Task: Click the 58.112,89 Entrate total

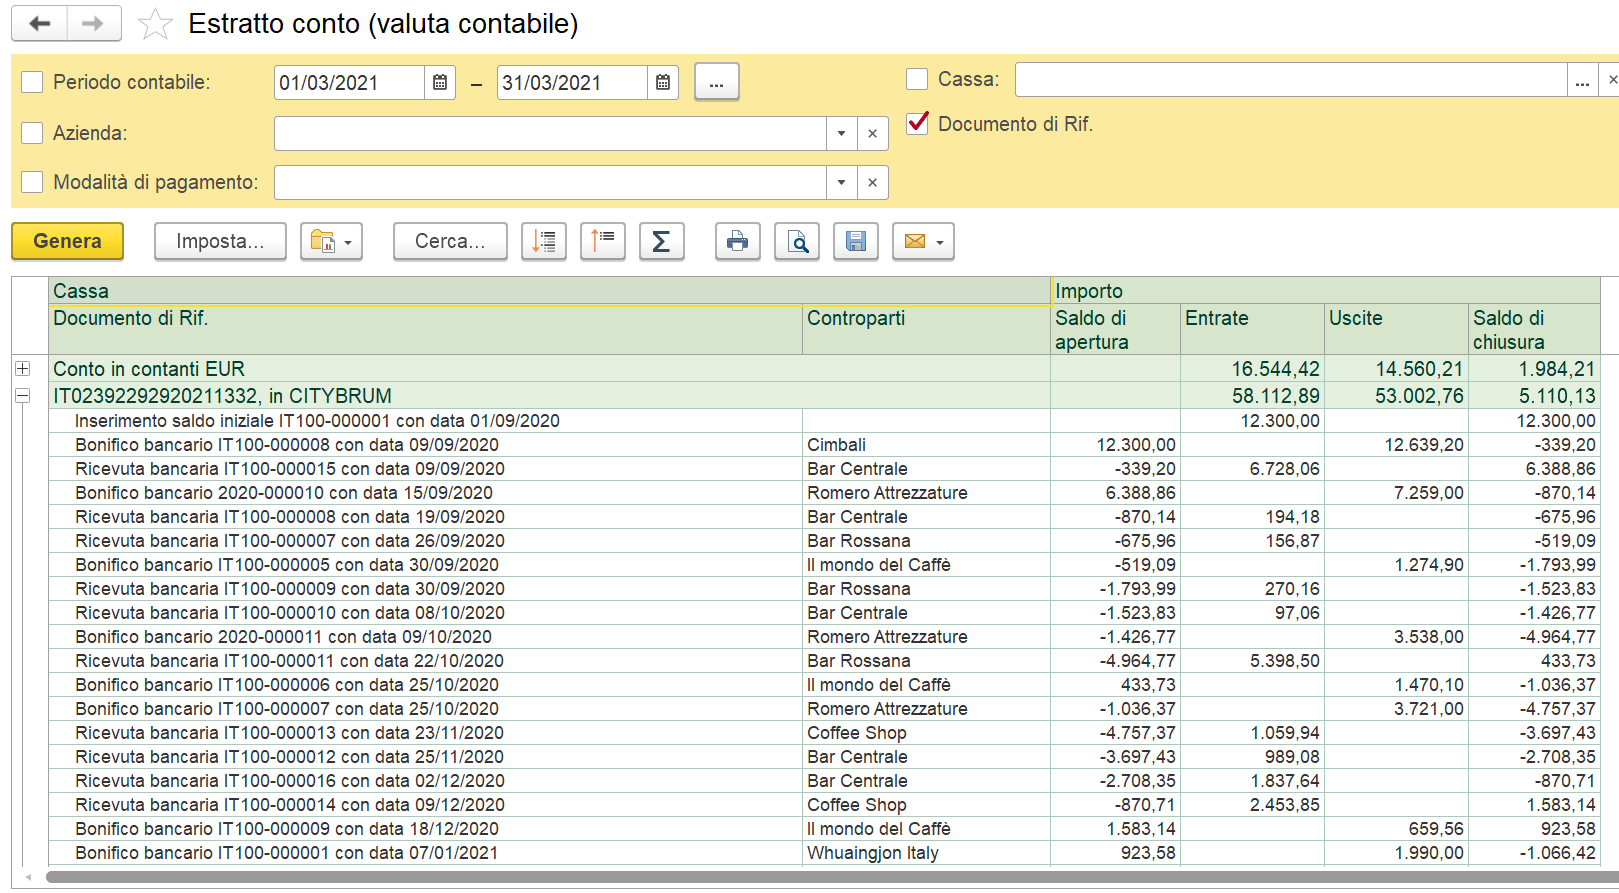Action: pos(1252,395)
